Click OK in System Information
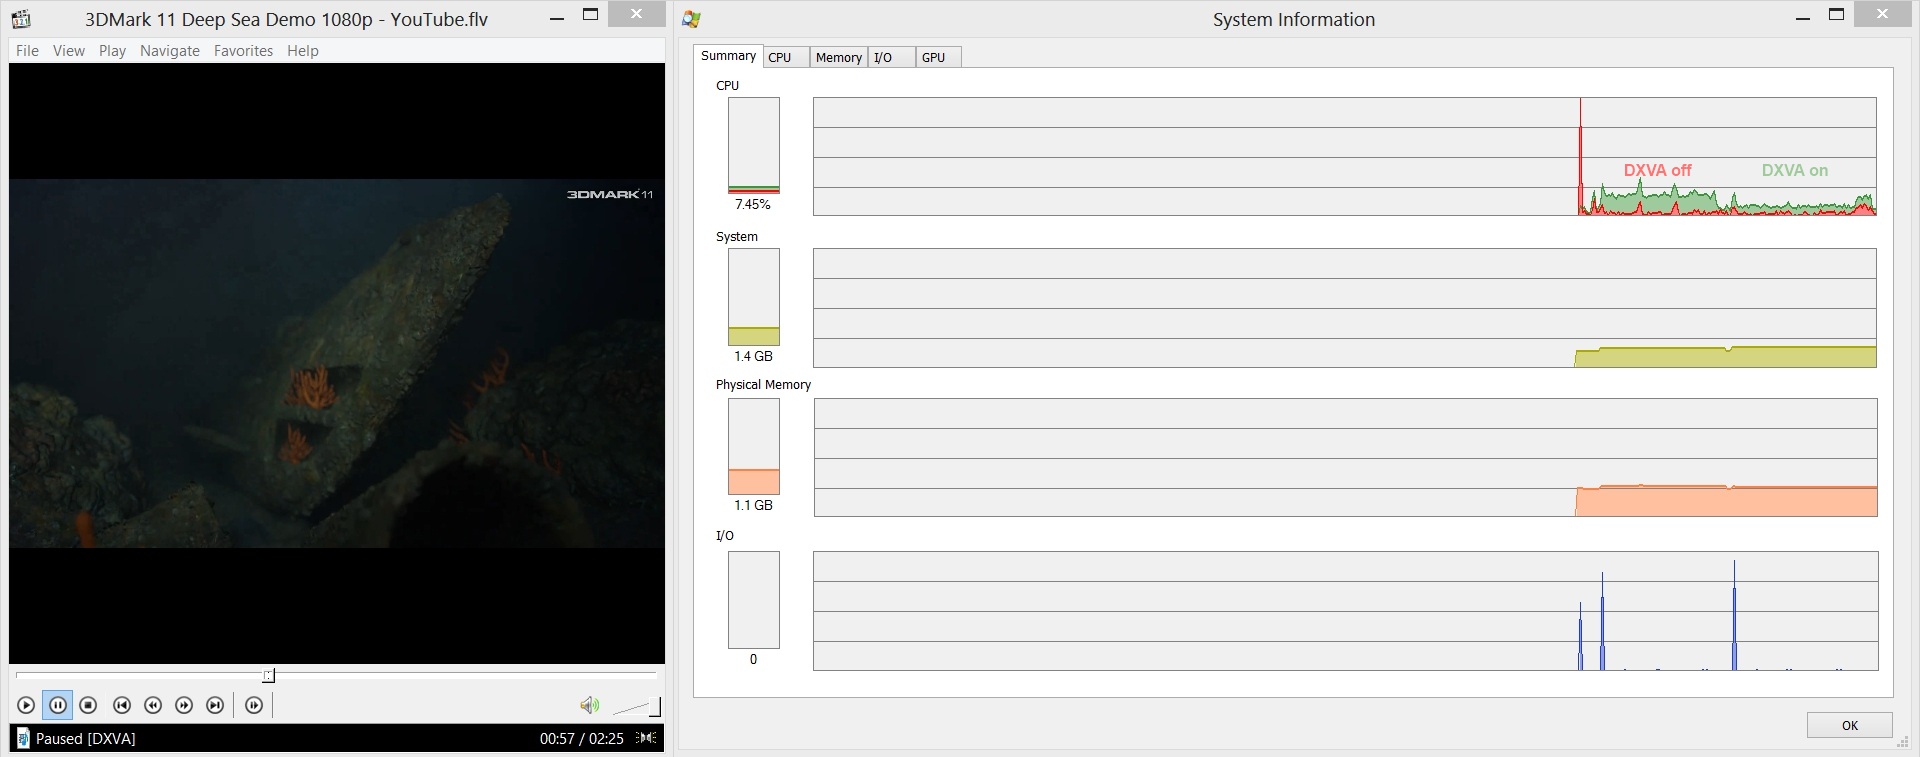1920x757 pixels. point(1849,725)
